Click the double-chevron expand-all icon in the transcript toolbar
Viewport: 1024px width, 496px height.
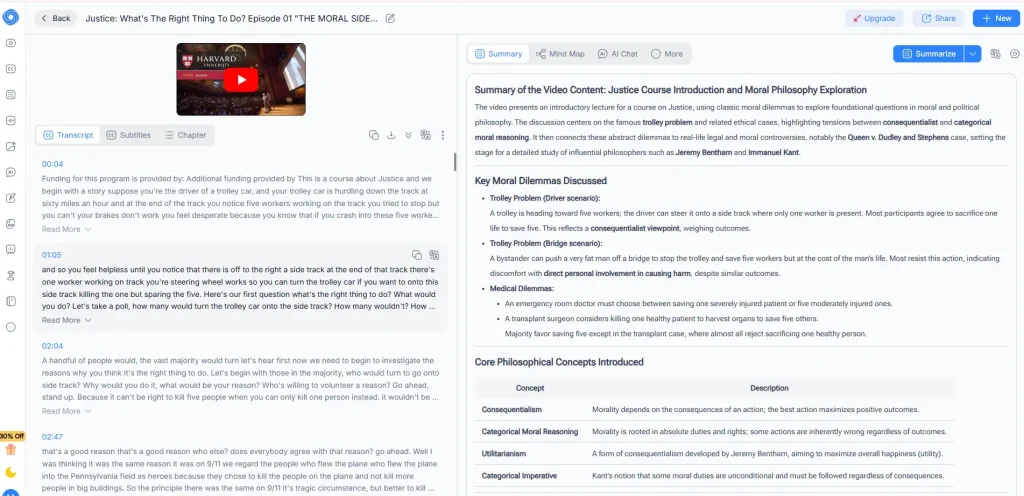tap(408, 135)
